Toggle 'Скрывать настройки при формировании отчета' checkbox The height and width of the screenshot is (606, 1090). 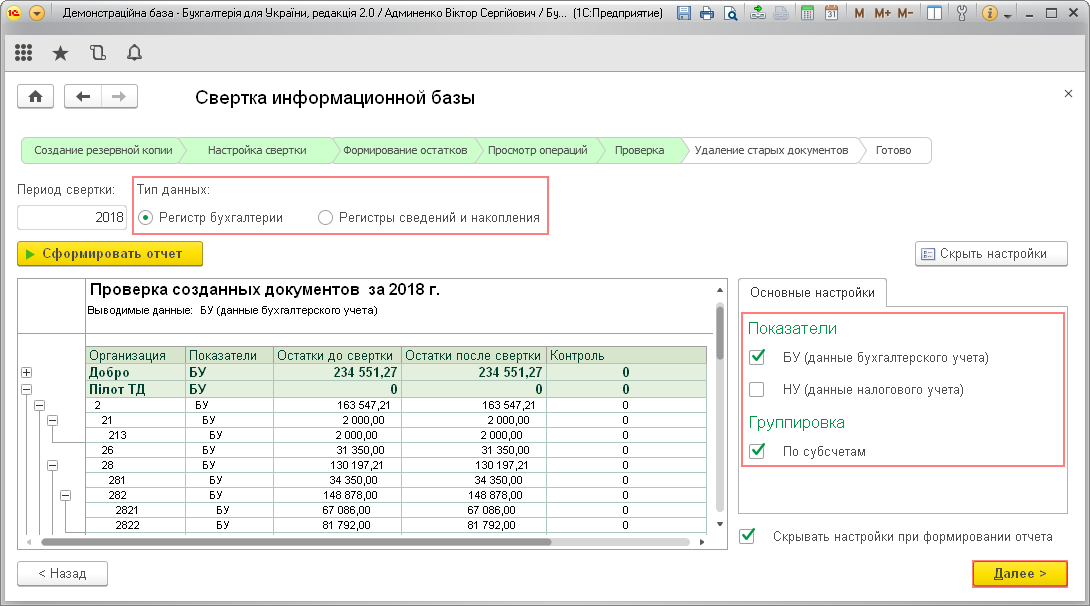tap(747, 536)
